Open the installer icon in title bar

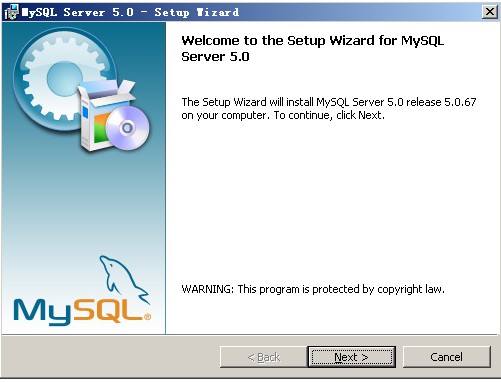[11, 12]
